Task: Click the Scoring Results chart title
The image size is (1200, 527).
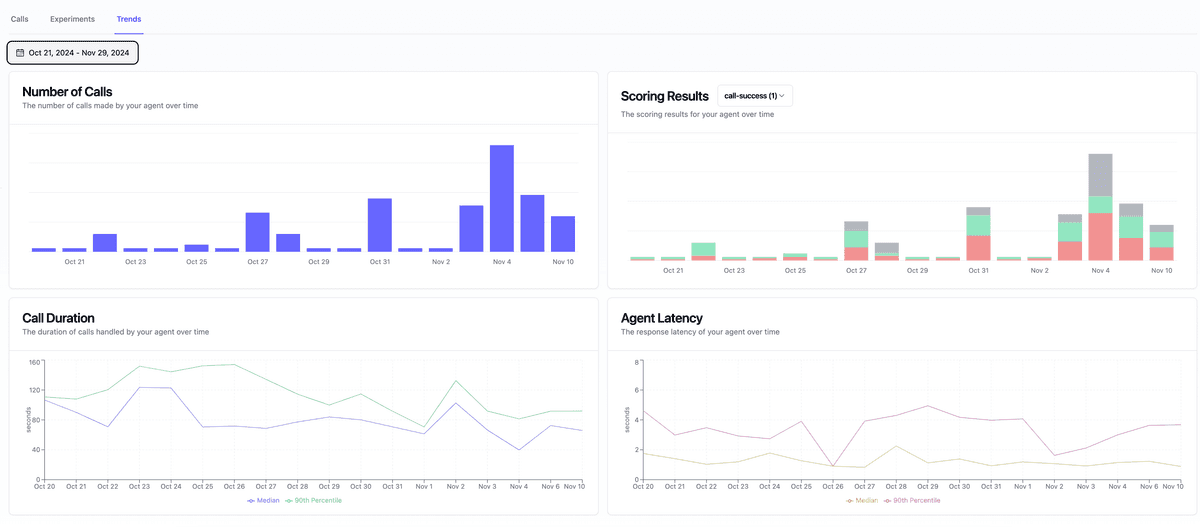Action: pyautogui.click(x=664, y=96)
